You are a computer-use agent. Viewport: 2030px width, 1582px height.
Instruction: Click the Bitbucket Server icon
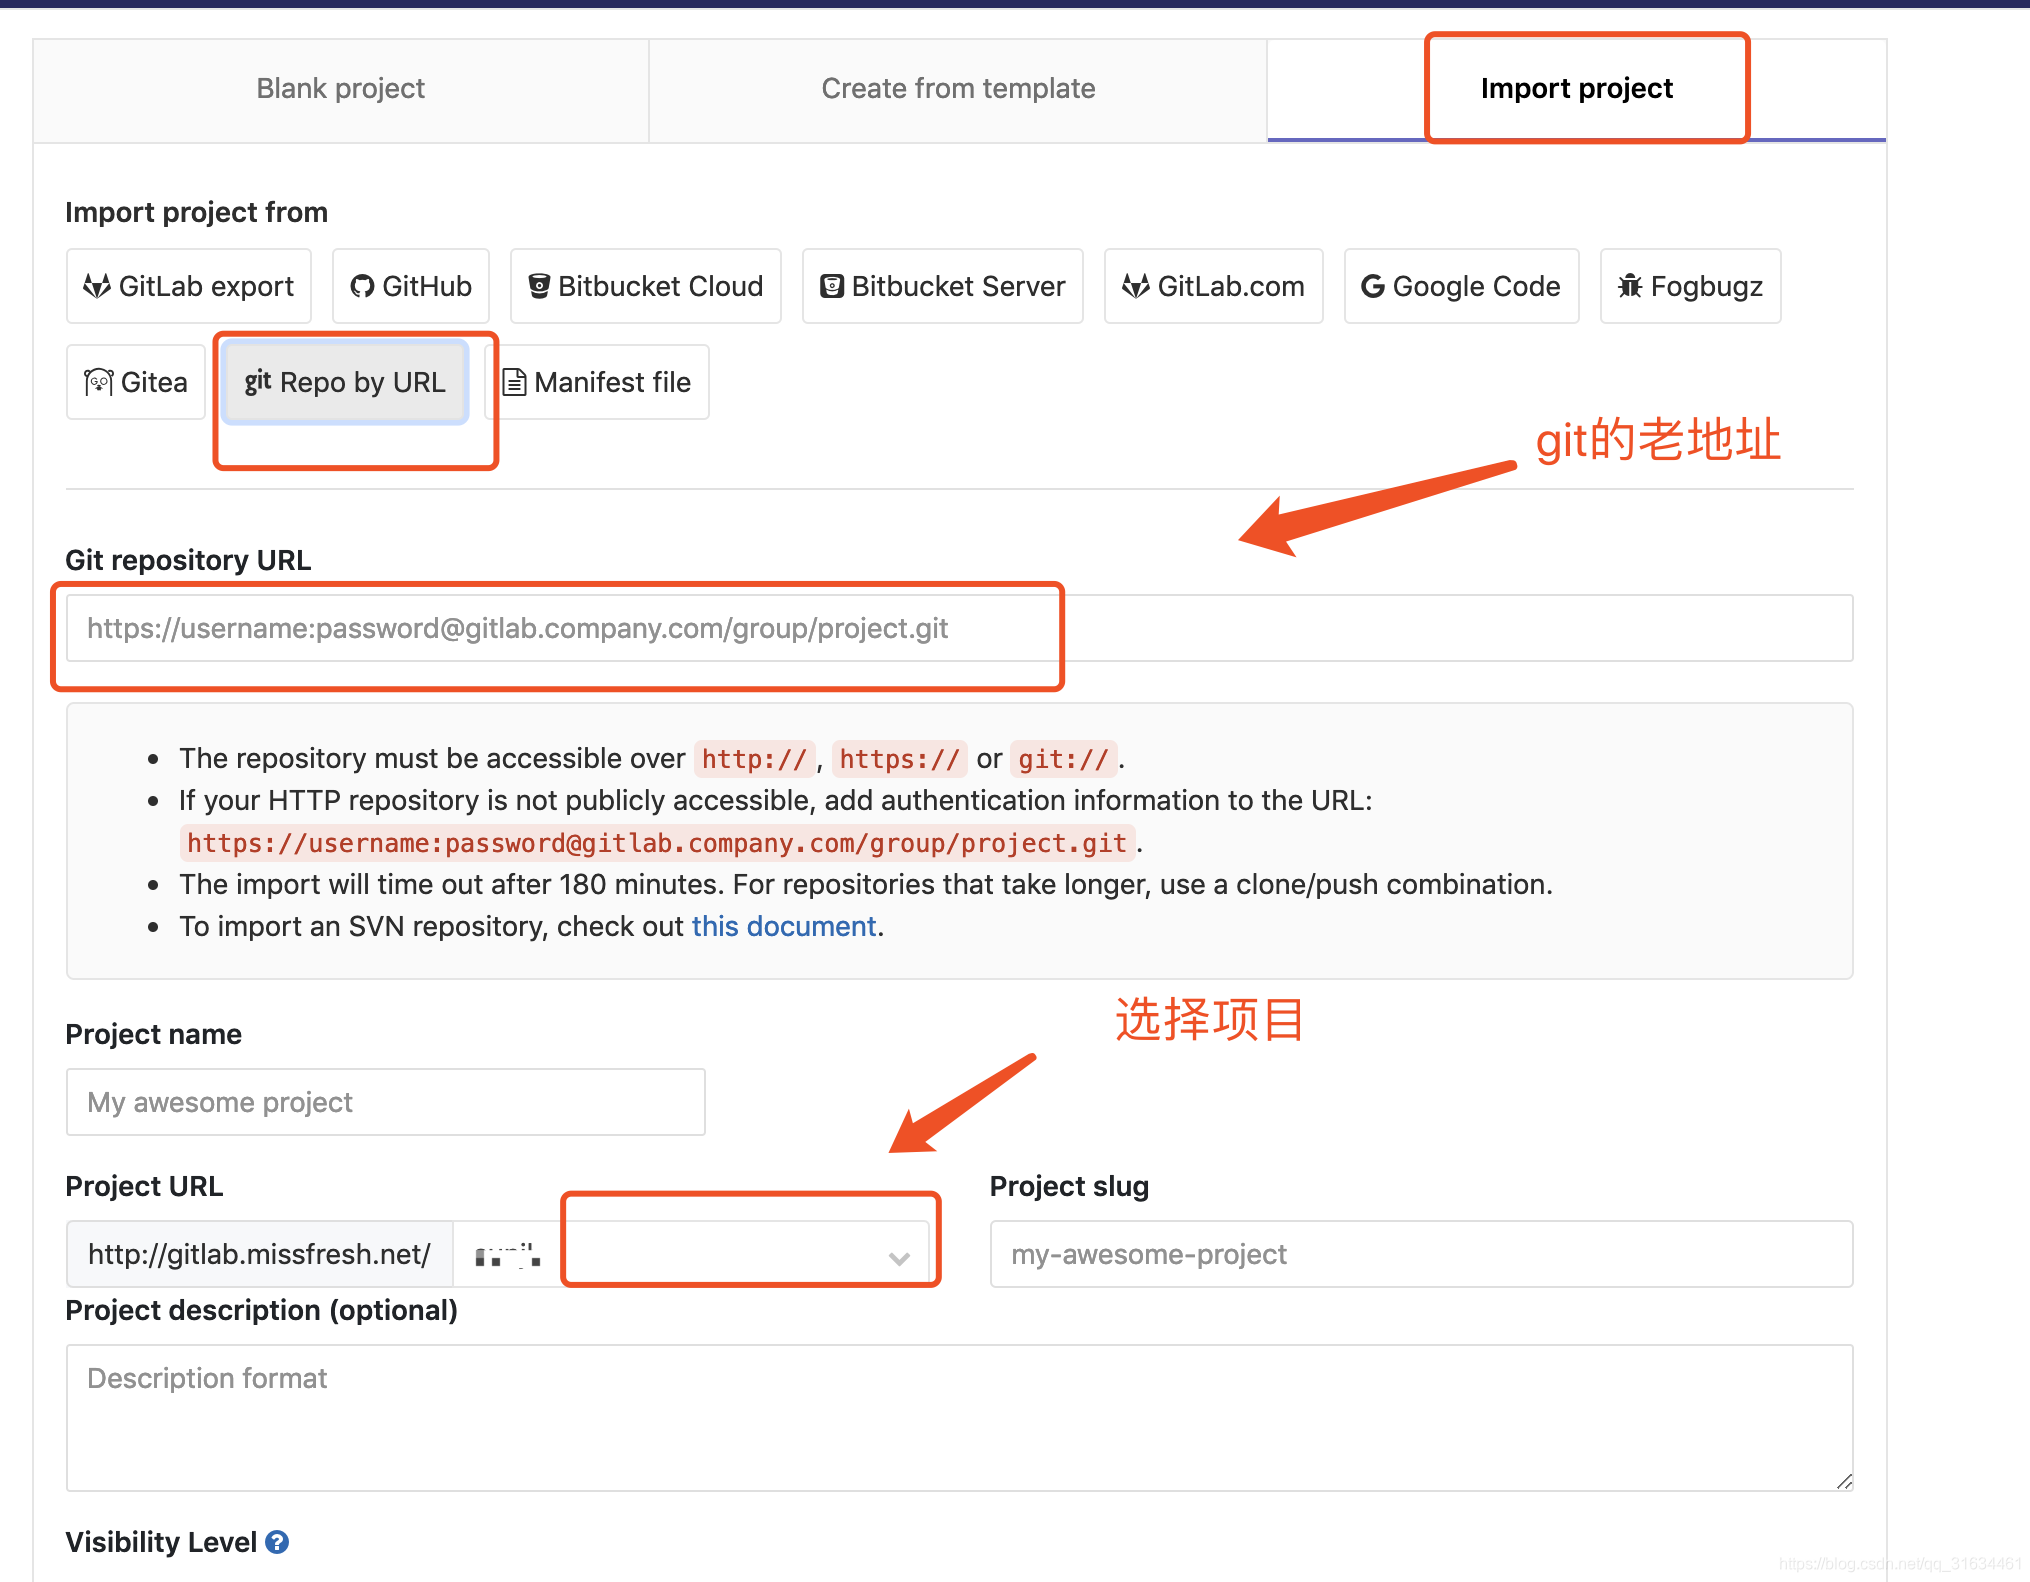pyautogui.click(x=831, y=286)
